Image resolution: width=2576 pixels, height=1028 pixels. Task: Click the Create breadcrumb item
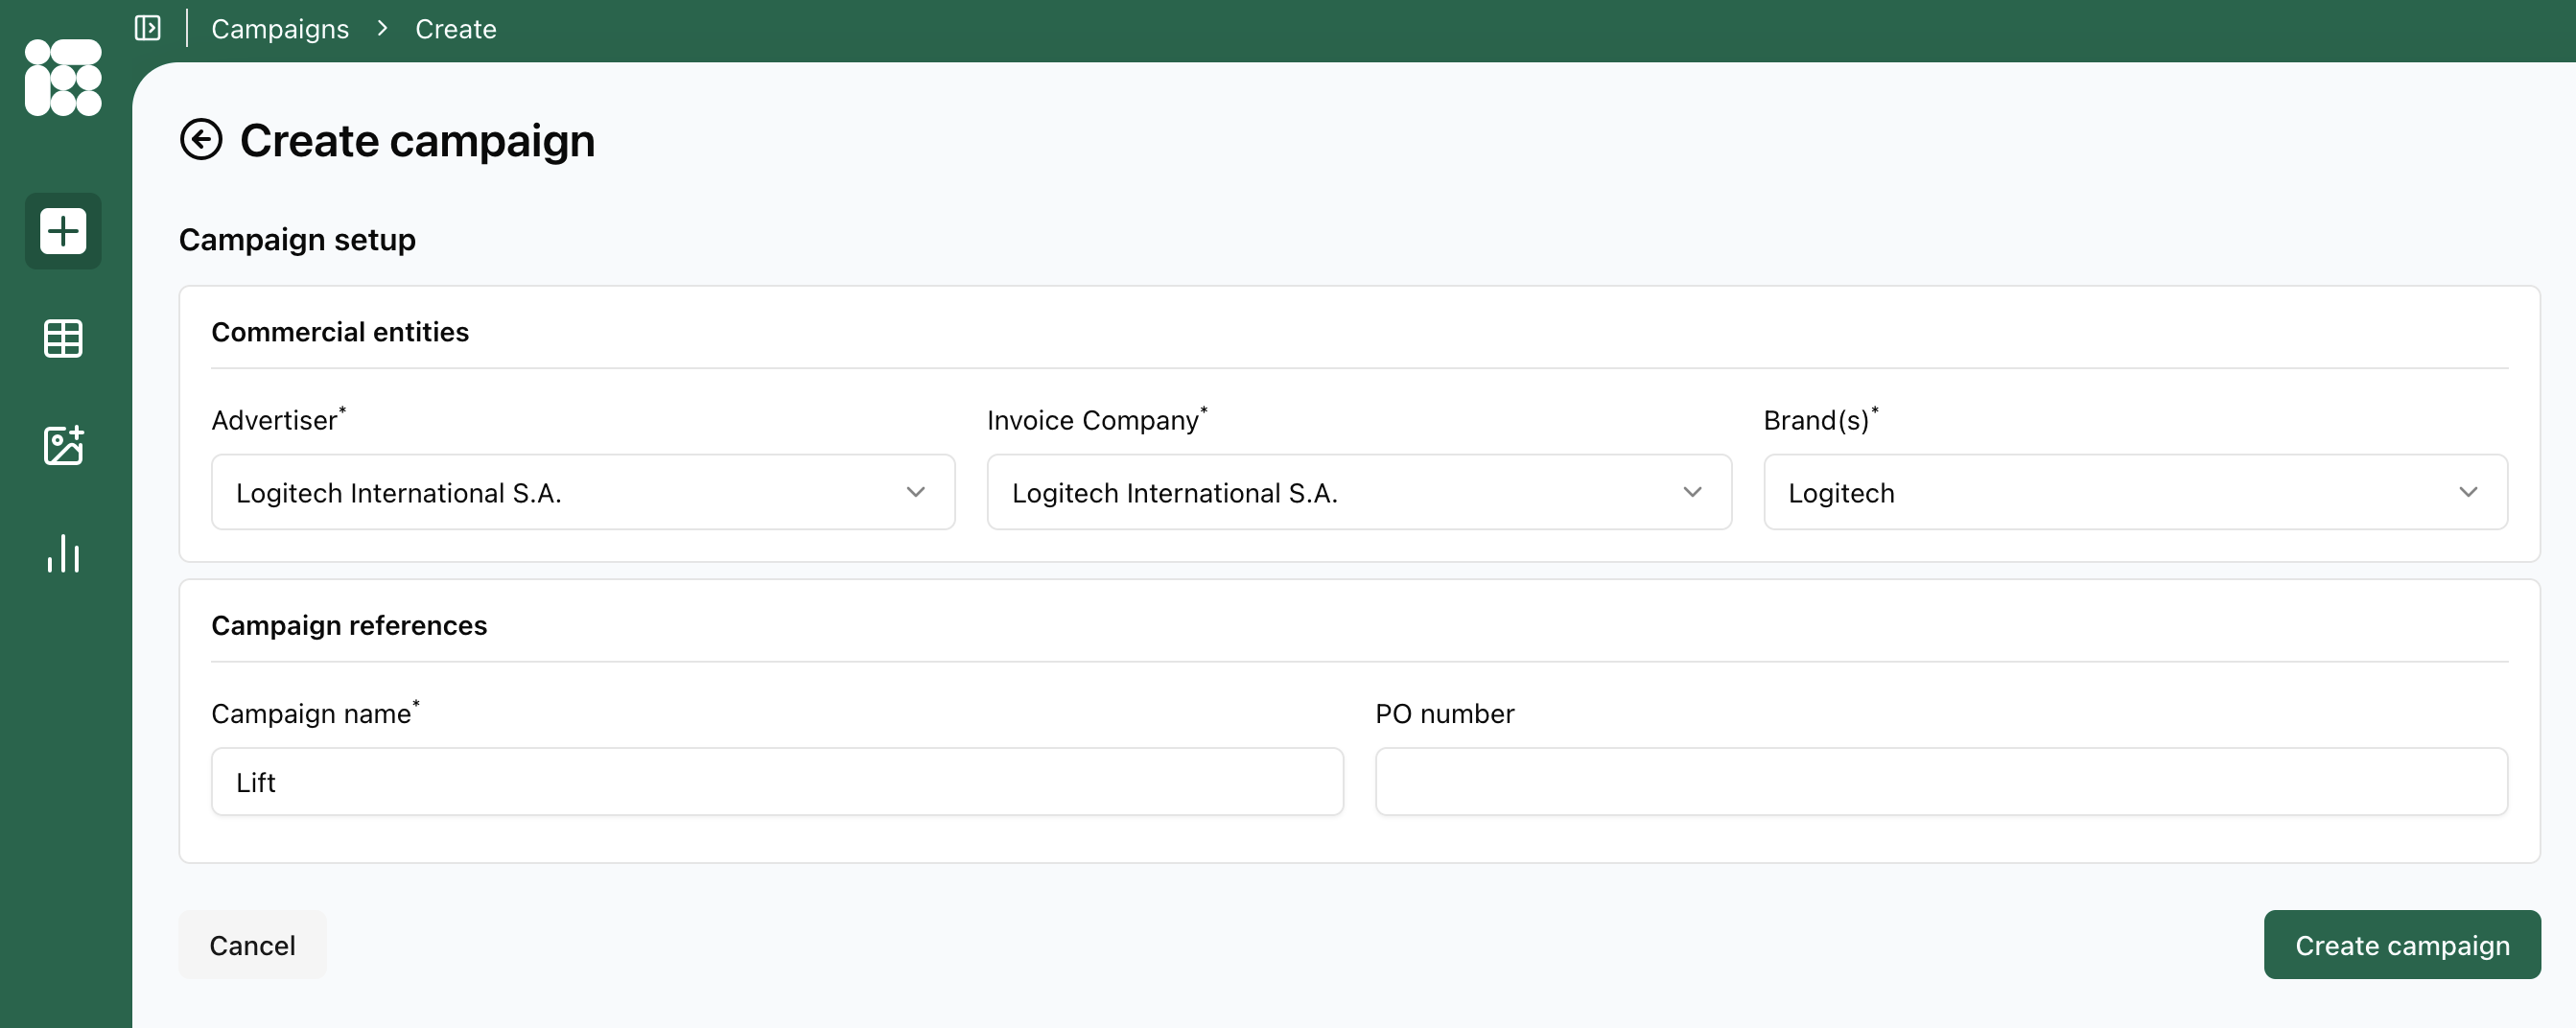click(x=456, y=29)
